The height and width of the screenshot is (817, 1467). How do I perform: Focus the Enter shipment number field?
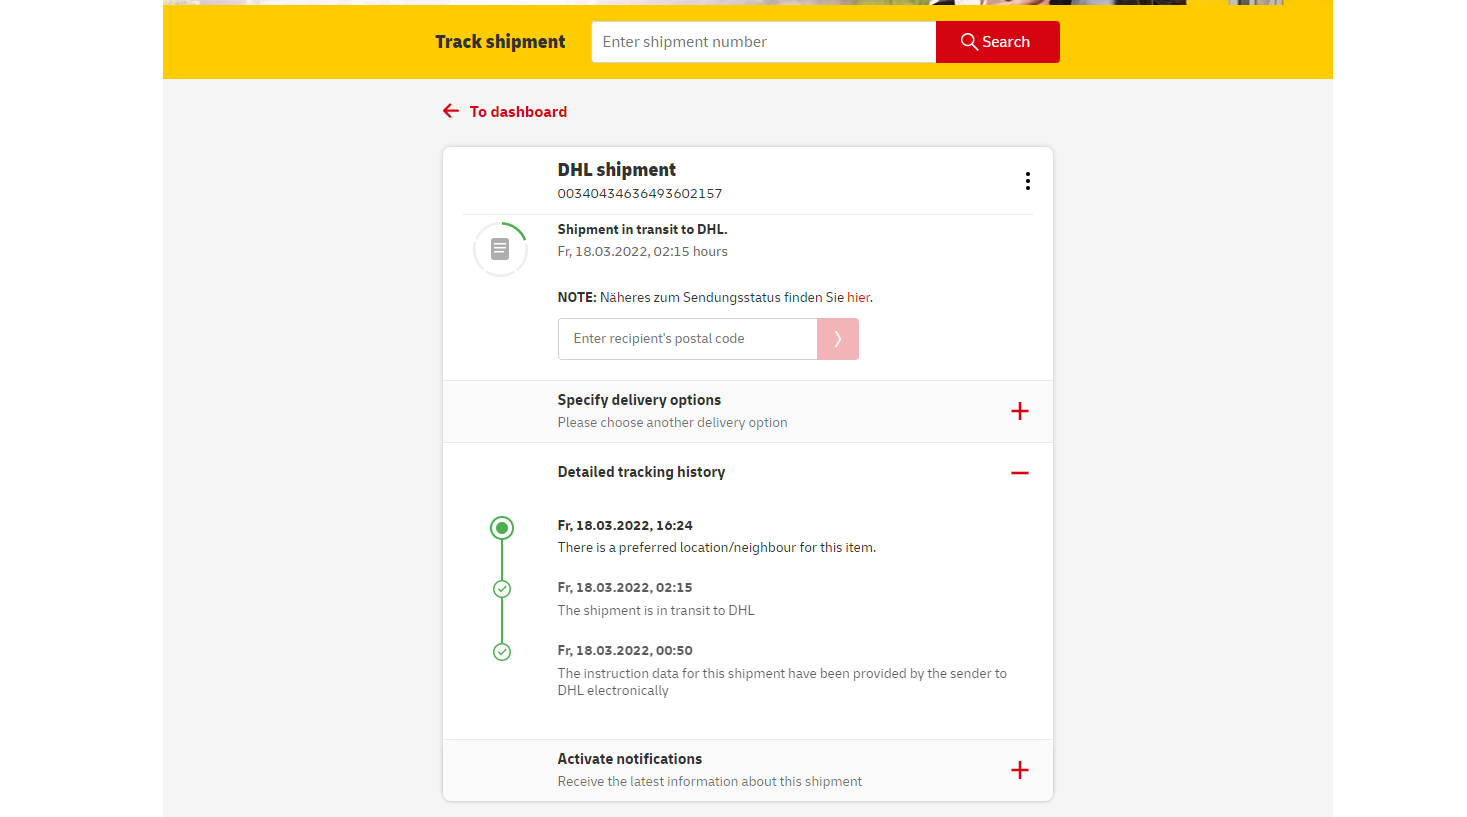point(763,42)
